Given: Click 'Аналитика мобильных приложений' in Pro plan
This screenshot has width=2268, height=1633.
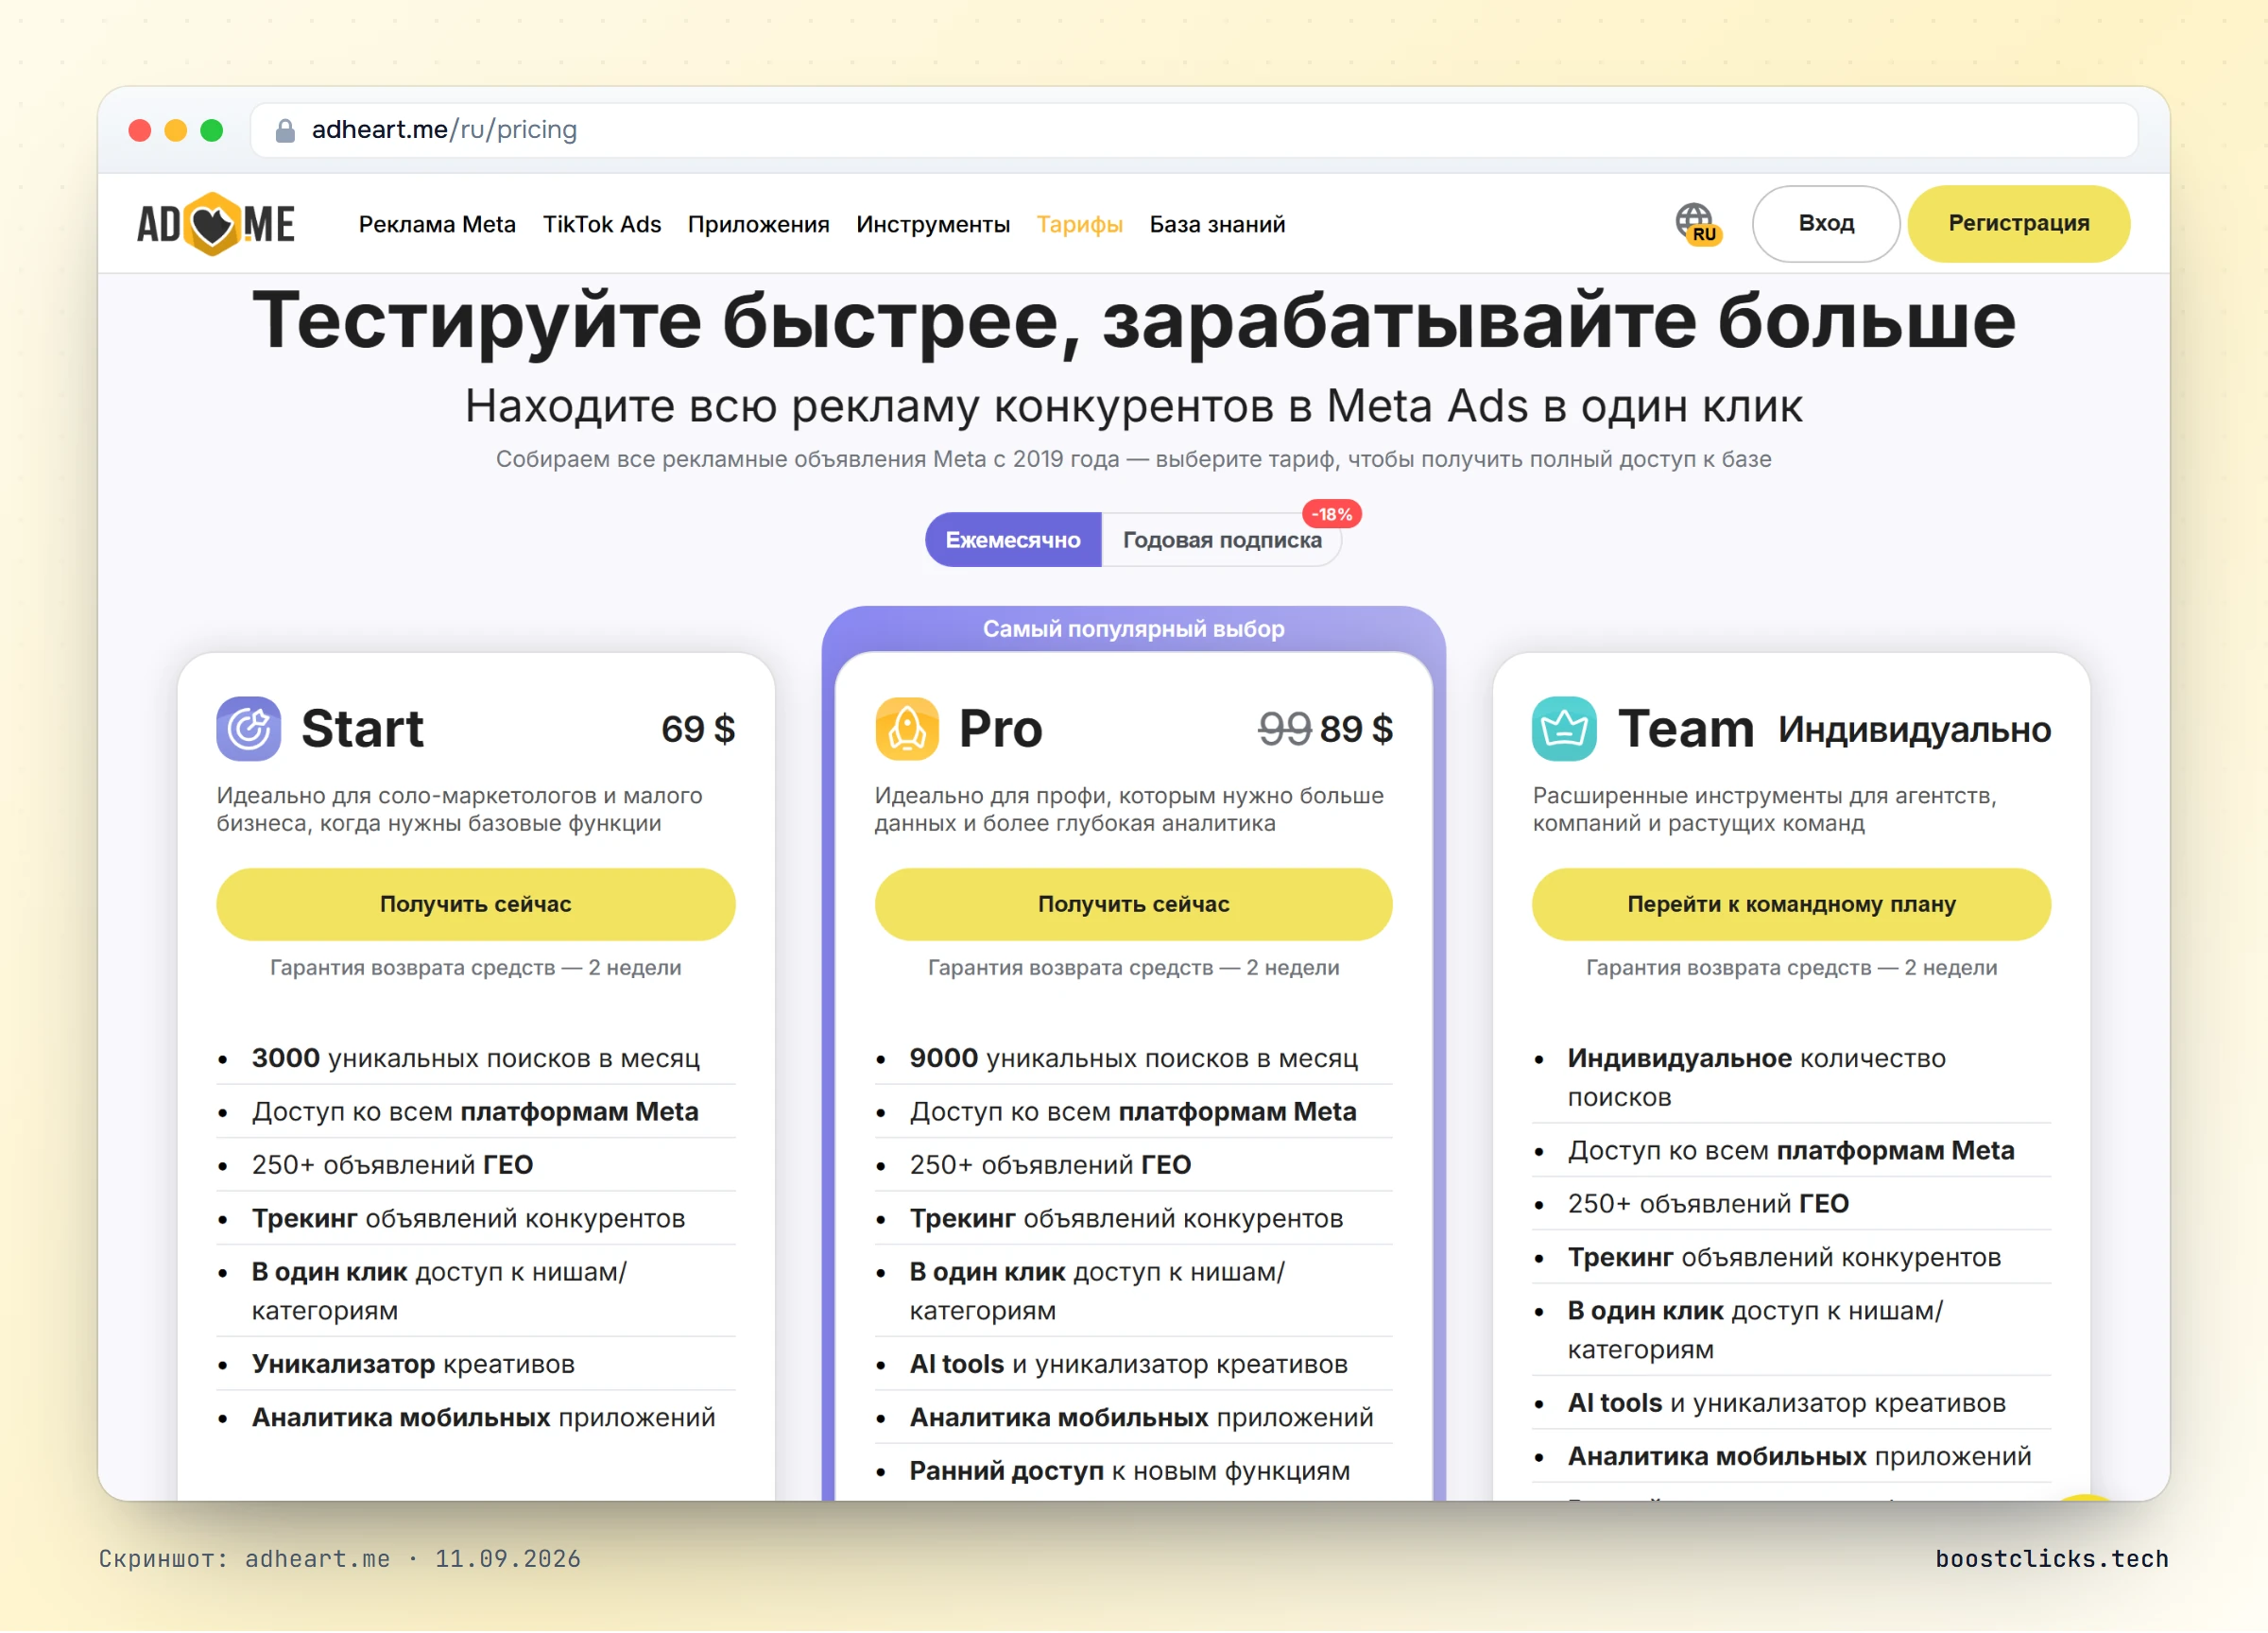Looking at the screenshot, I should 1142,1417.
